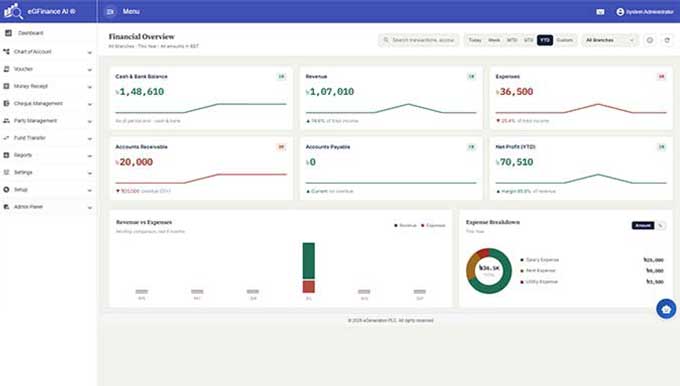Toggle Expense Breakdown to Amount view
Screen dimensions: 680x386
tap(643, 226)
